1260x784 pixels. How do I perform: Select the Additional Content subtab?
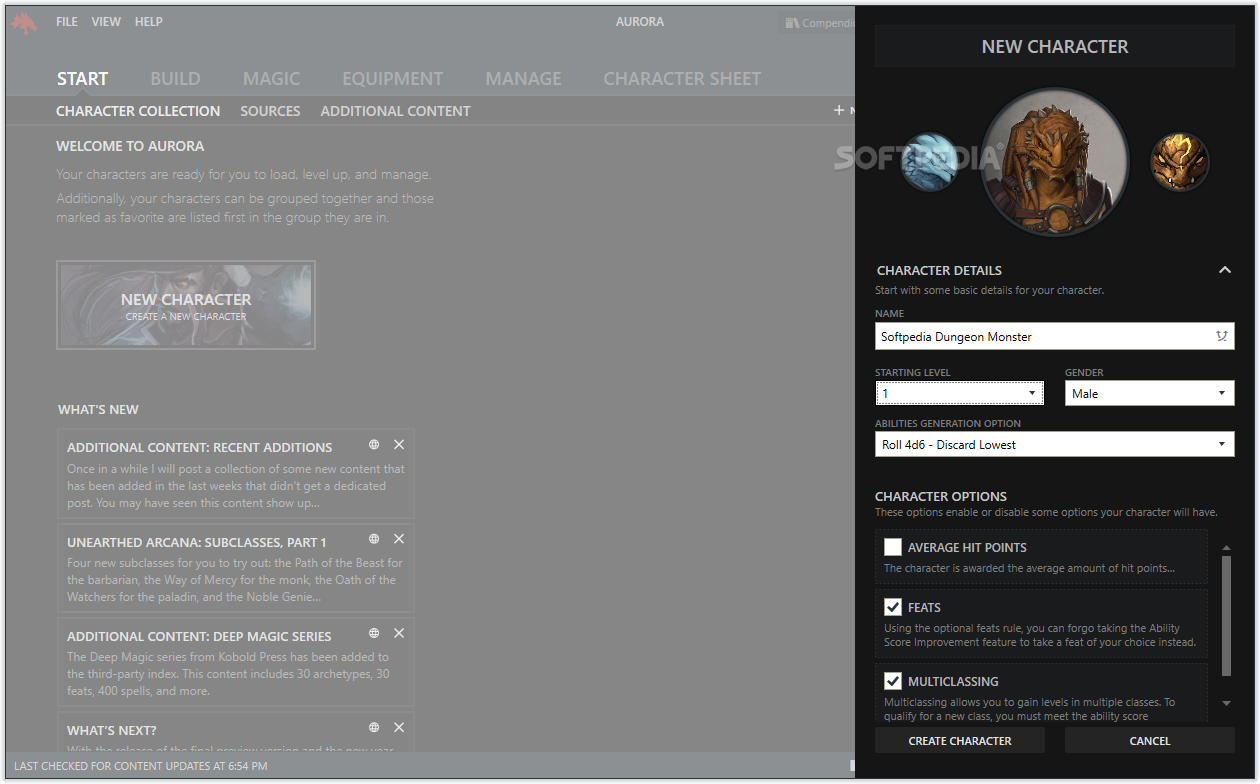[395, 111]
